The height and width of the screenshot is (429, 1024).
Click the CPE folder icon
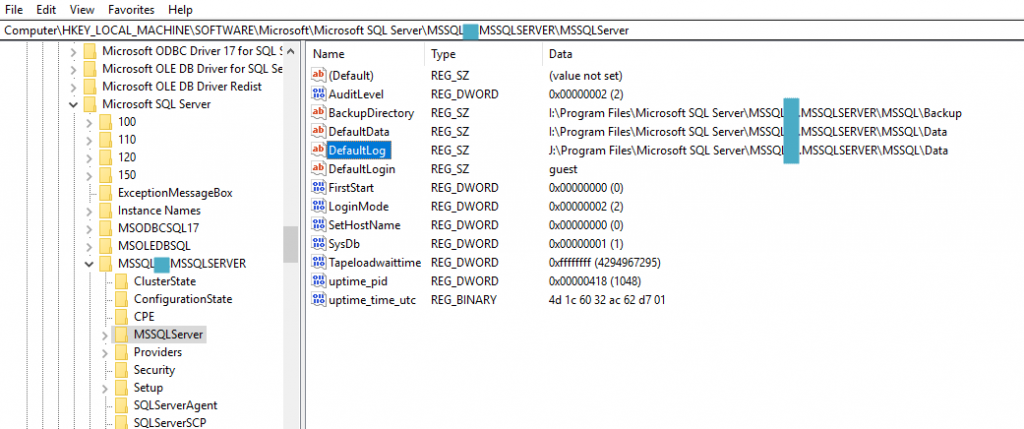click(x=121, y=317)
